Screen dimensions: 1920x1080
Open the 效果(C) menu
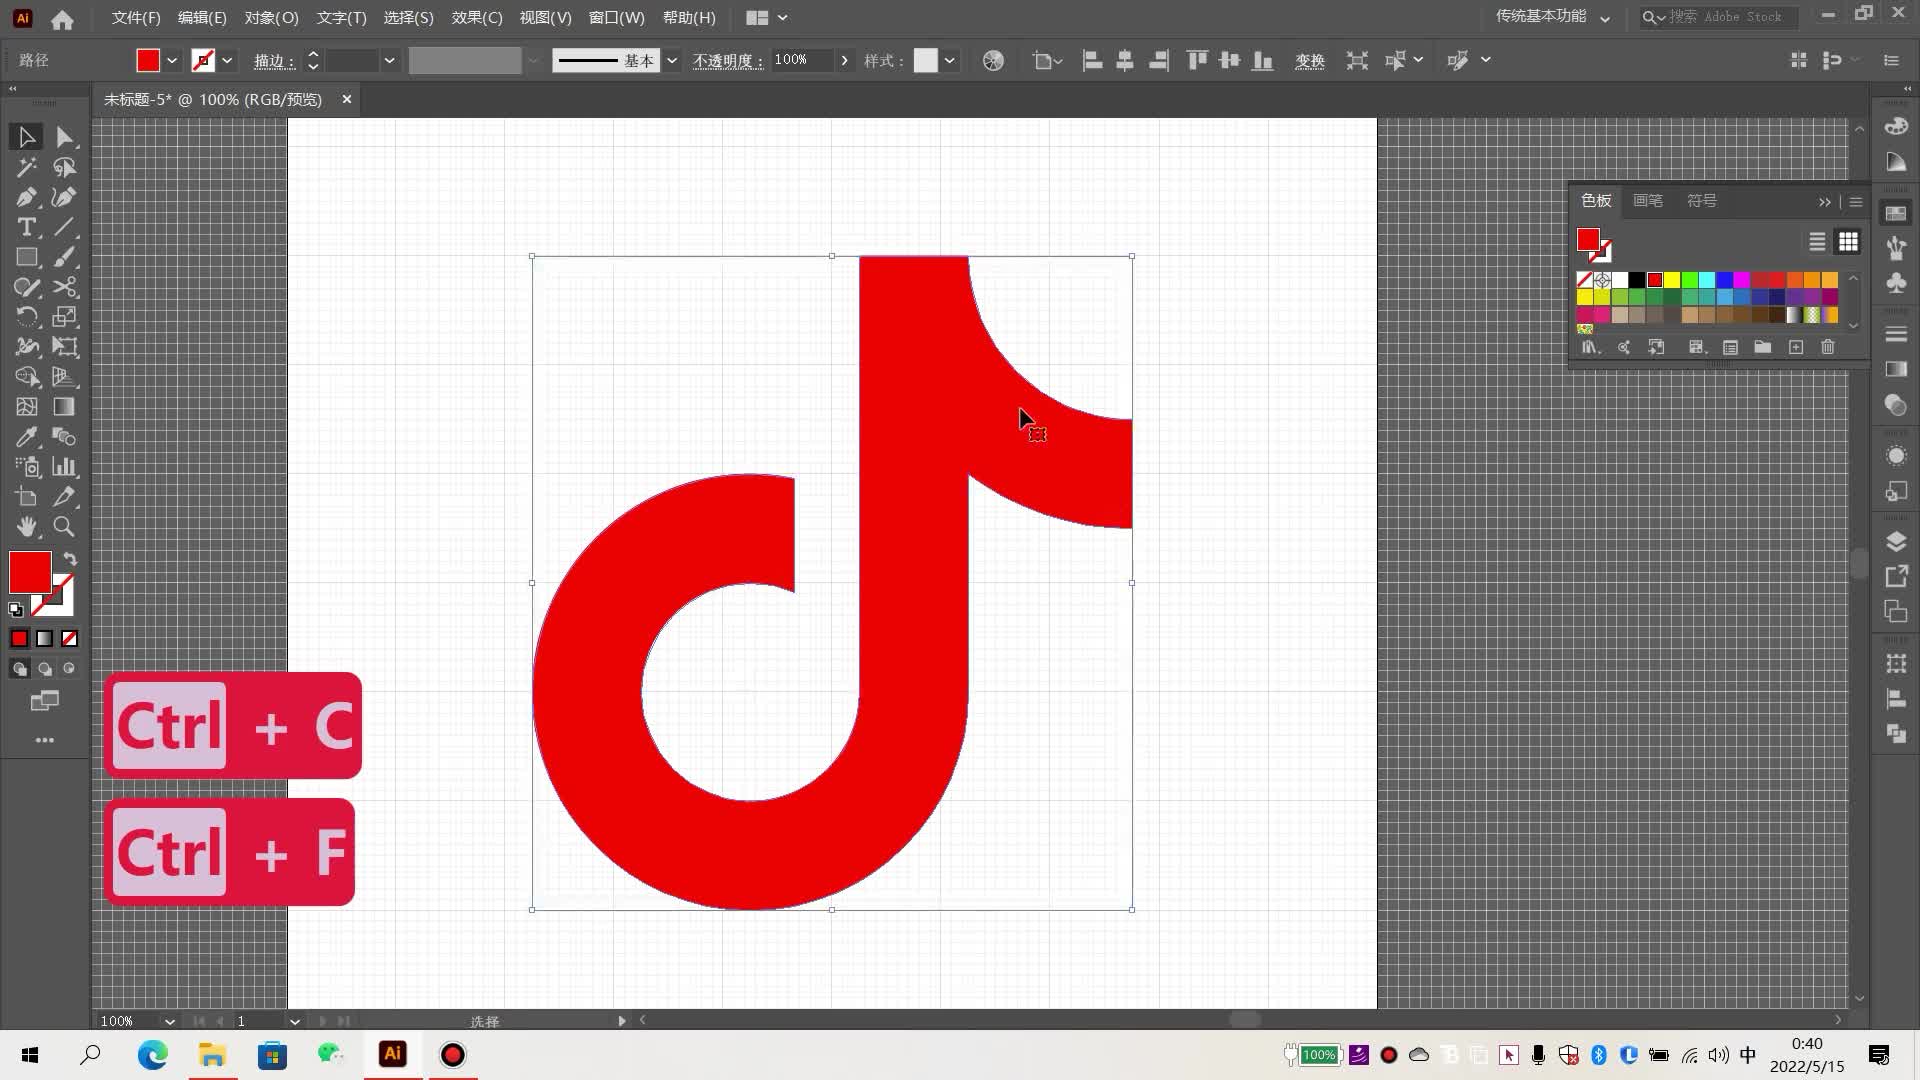coord(476,18)
